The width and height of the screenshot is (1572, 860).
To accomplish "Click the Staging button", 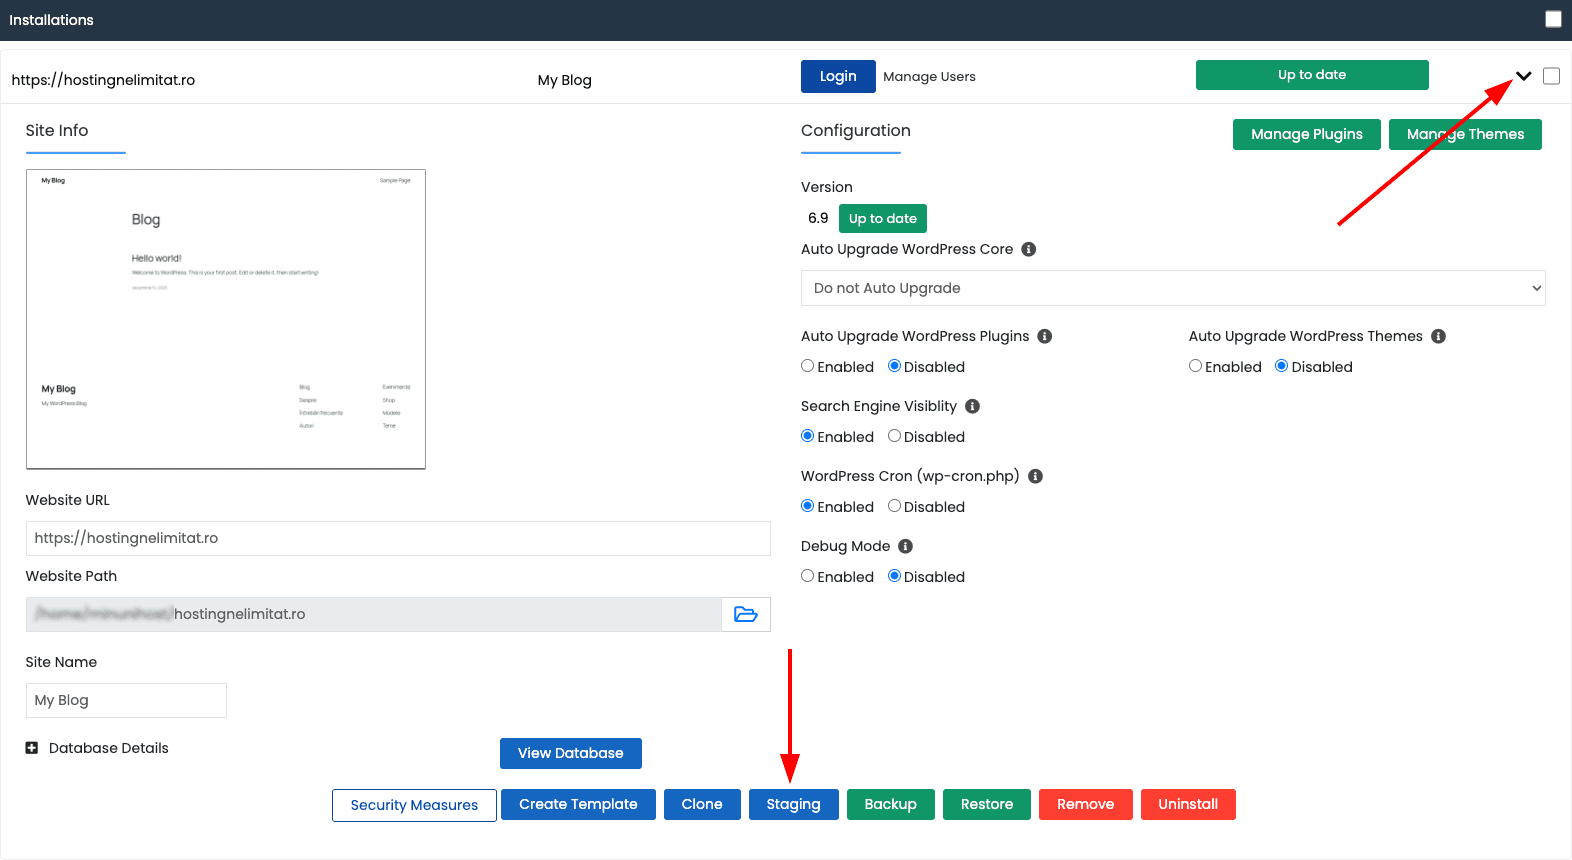I will [793, 804].
